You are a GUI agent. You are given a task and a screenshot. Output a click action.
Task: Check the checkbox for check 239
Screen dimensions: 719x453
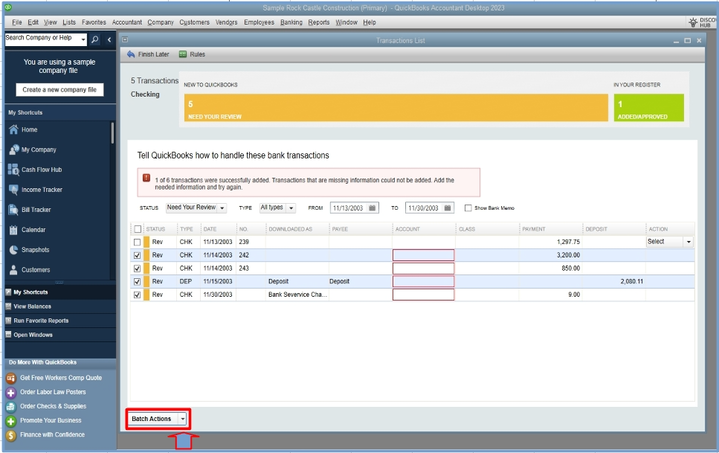pyautogui.click(x=137, y=242)
